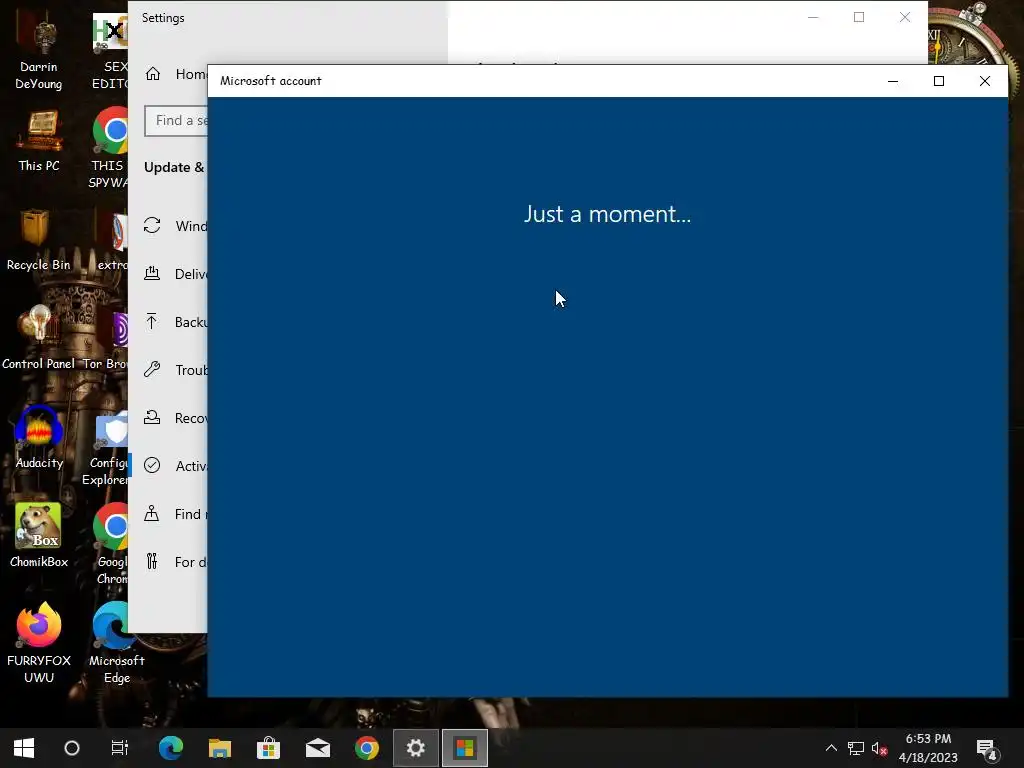Open This PC desktop icon
The image size is (1024, 768).
[x=39, y=140]
